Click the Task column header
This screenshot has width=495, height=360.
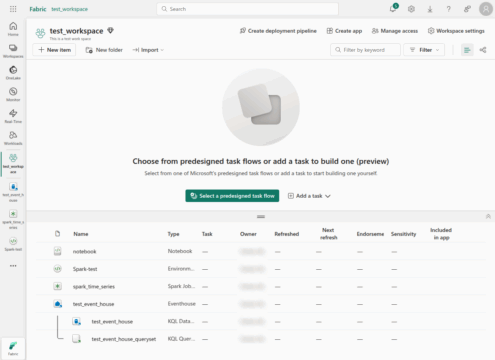click(x=207, y=234)
